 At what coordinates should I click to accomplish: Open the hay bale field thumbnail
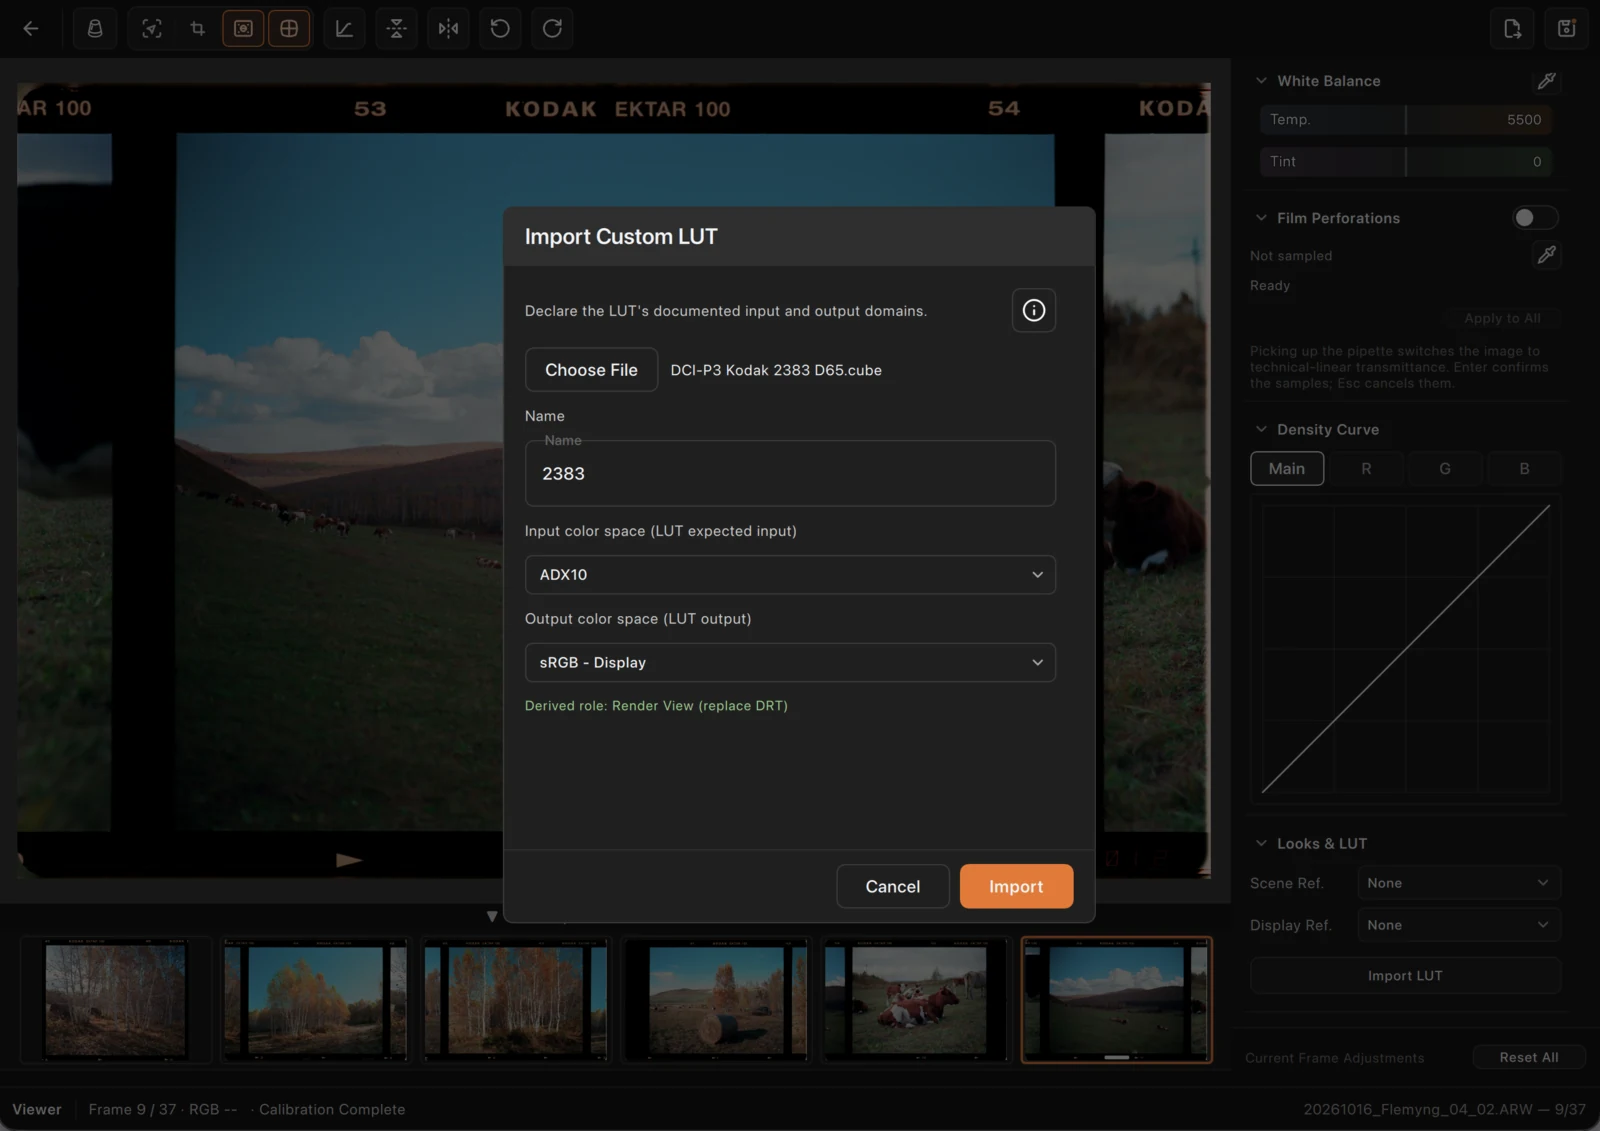[716, 1000]
